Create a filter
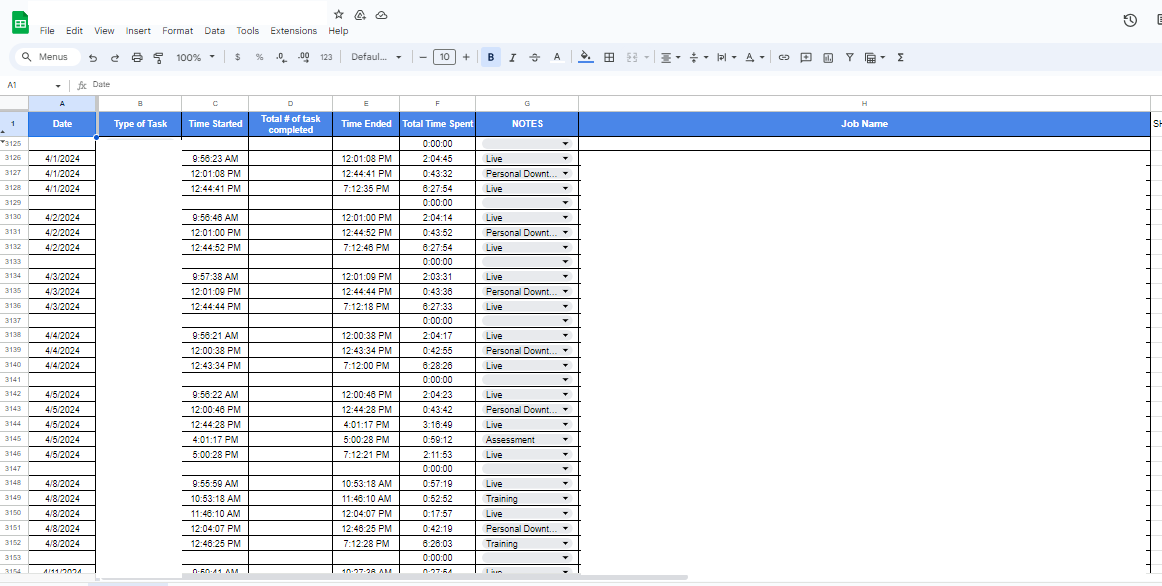1162x586 pixels. 850,57
